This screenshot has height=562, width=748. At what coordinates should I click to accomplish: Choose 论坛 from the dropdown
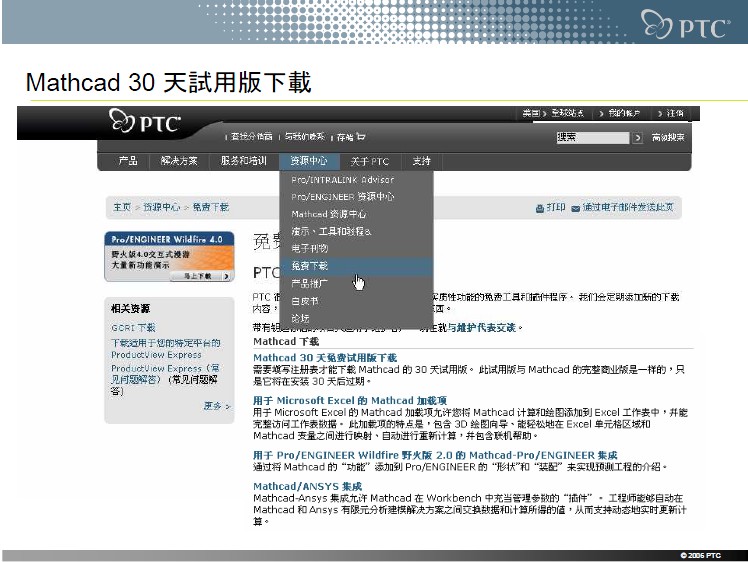coord(300,318)
